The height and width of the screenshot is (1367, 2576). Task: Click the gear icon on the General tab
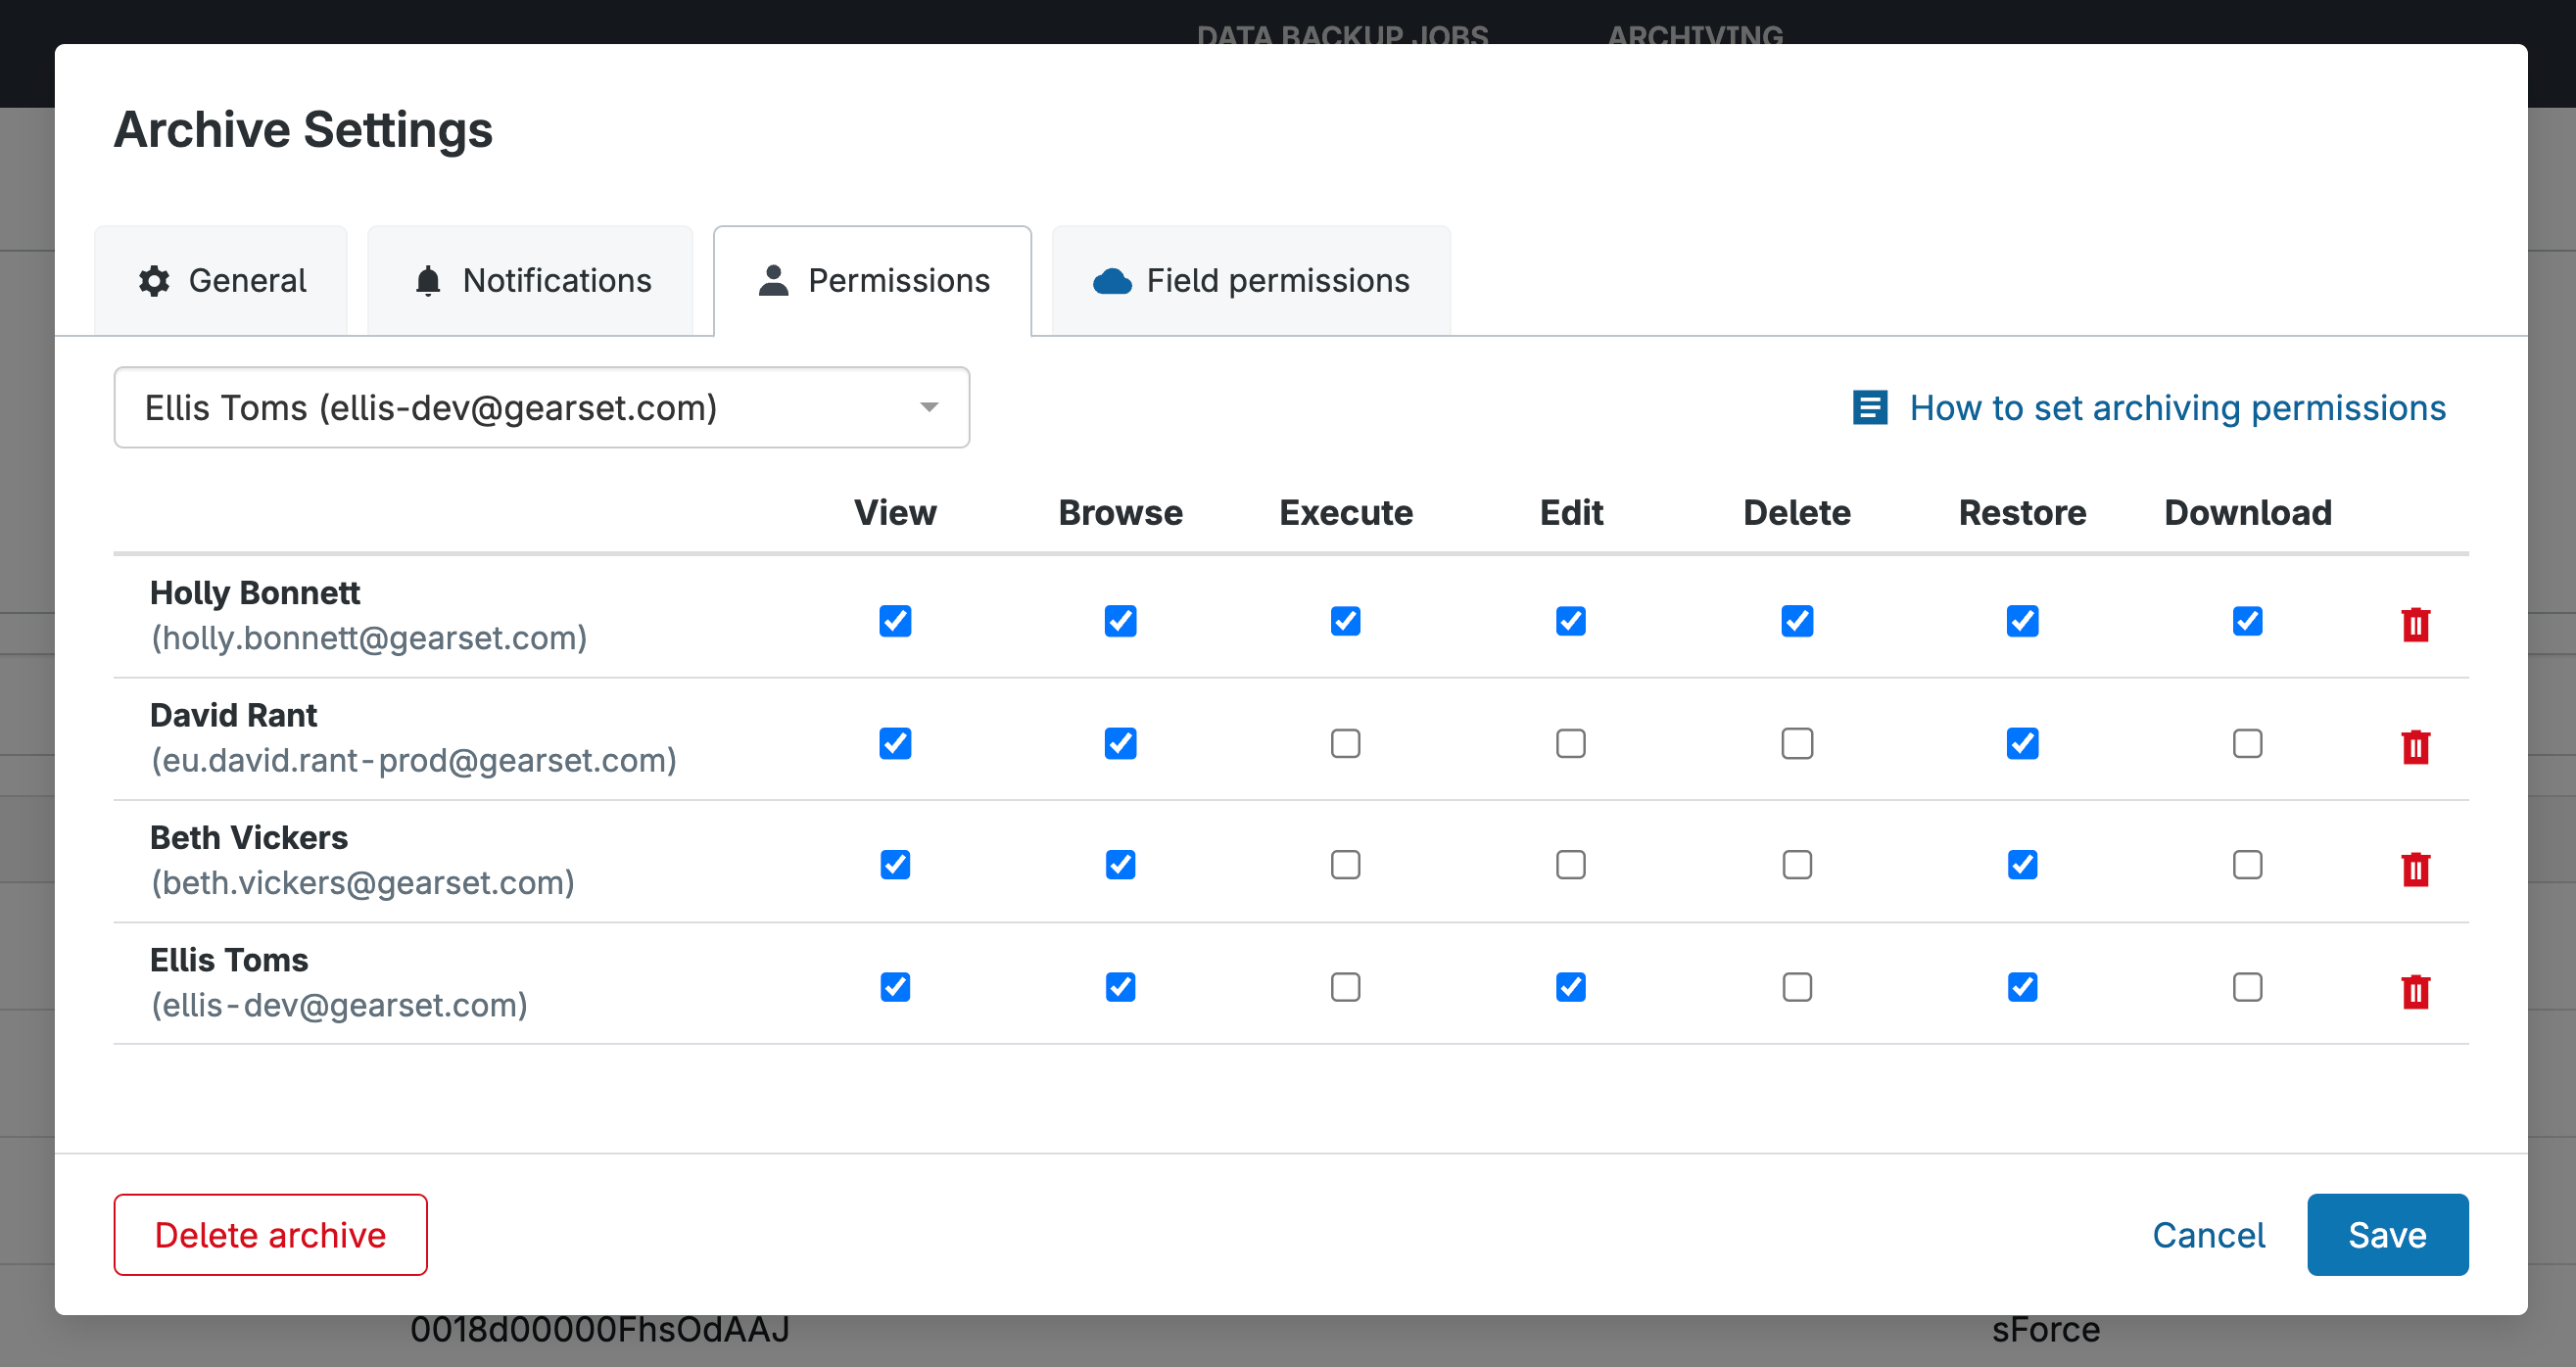point(154,281)
